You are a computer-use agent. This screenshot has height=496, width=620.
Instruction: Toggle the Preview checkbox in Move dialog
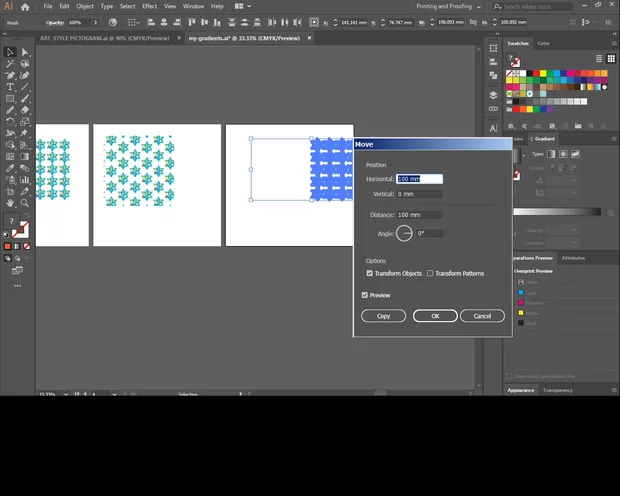coord(365,295)
